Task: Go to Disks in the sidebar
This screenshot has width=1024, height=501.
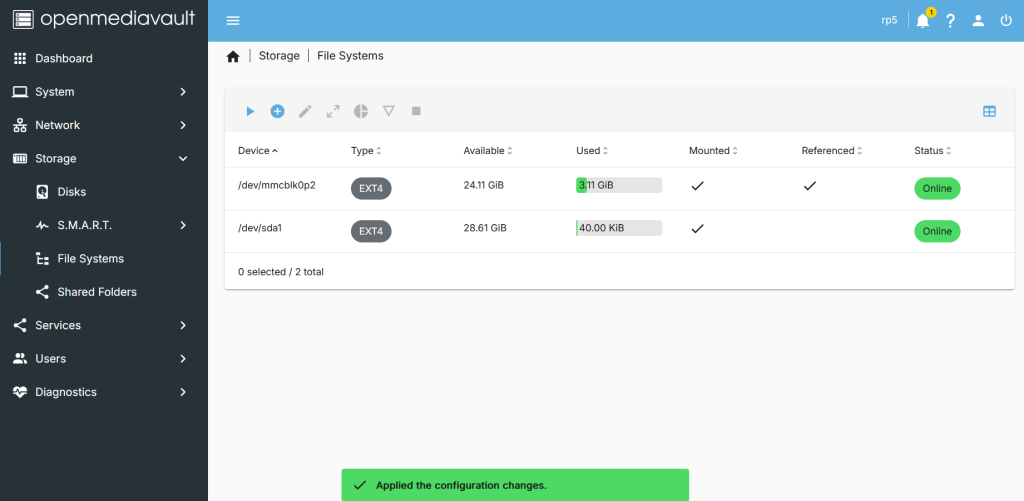Action: coord(72,192)
